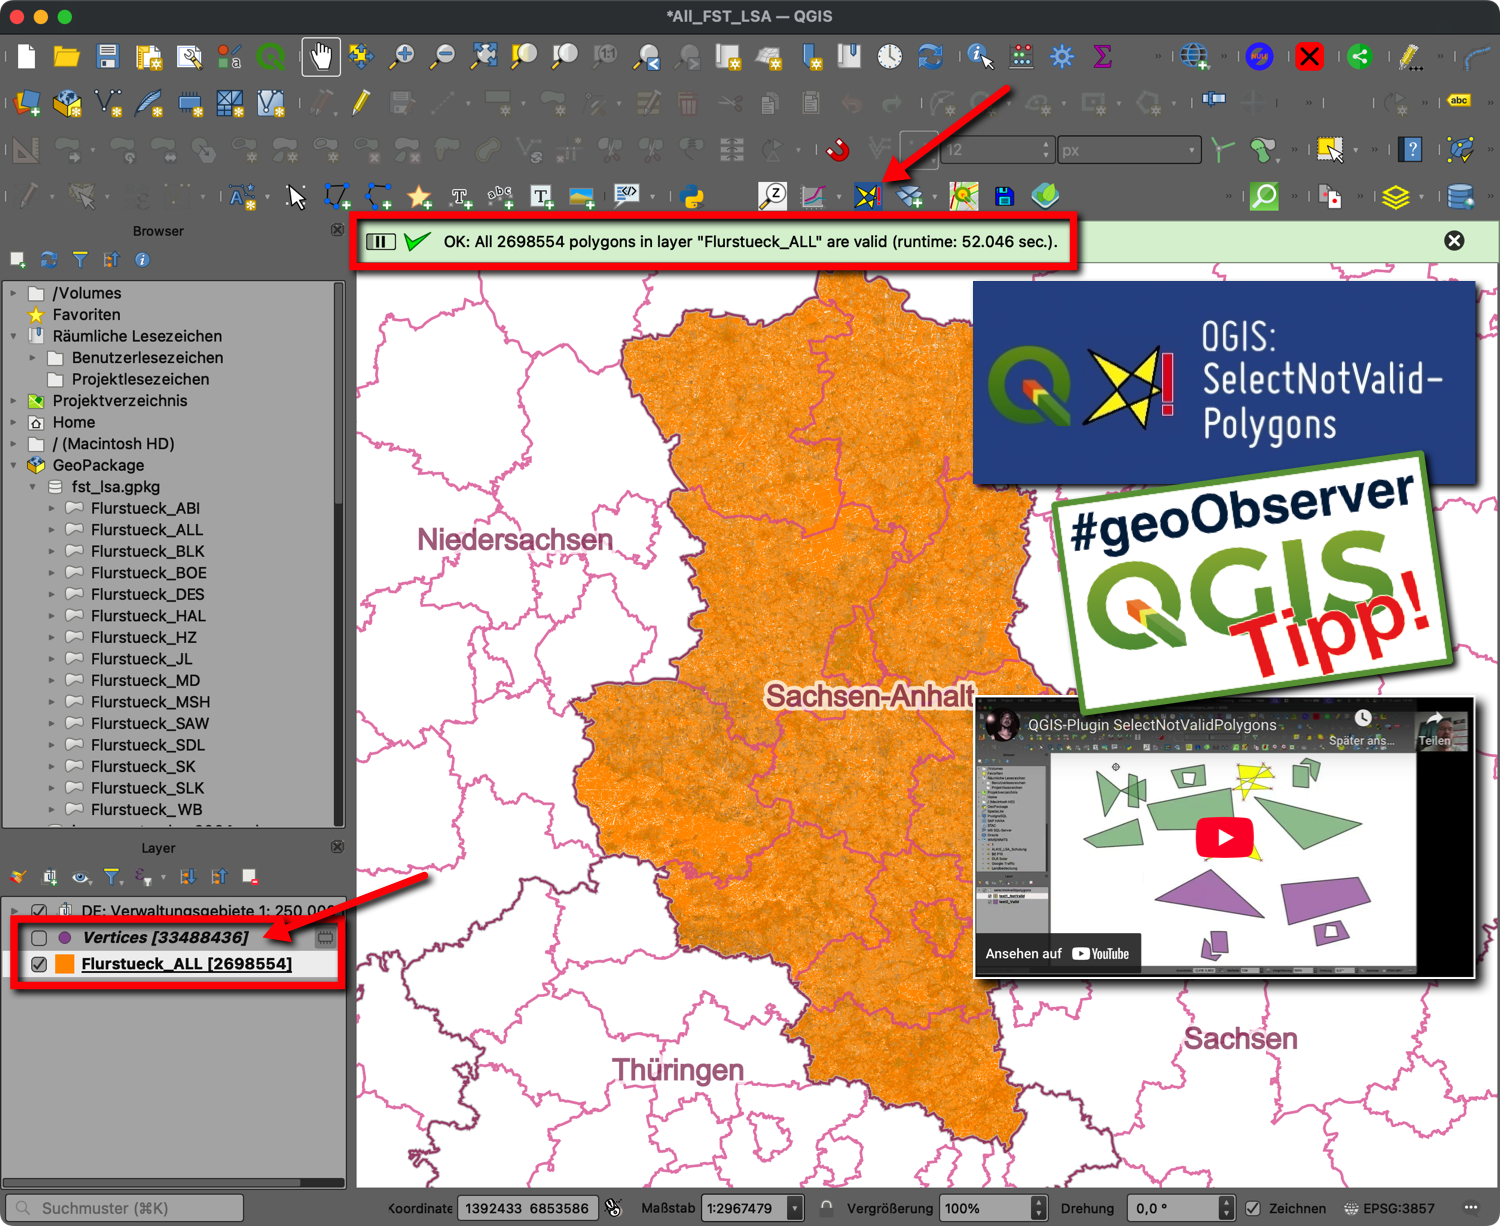
Task: Click the Koordinate input field
Action: [x=527, y=1208]
